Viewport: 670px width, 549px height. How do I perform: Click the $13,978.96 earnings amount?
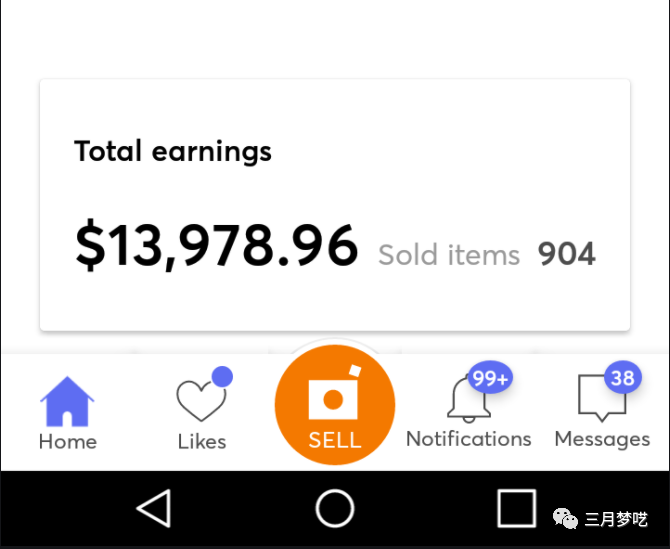[x=216, y=246]
